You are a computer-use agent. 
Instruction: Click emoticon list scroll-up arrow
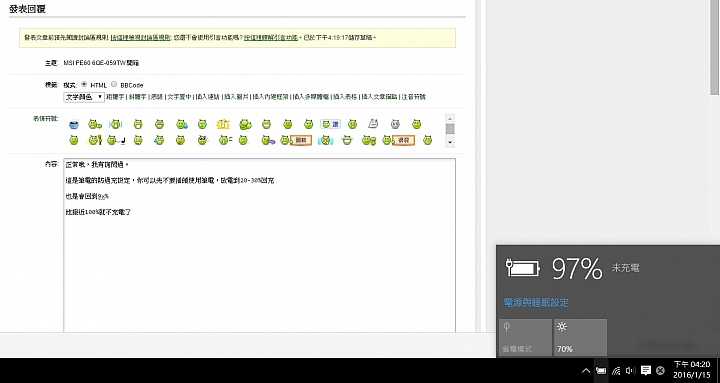coord(450,118)
